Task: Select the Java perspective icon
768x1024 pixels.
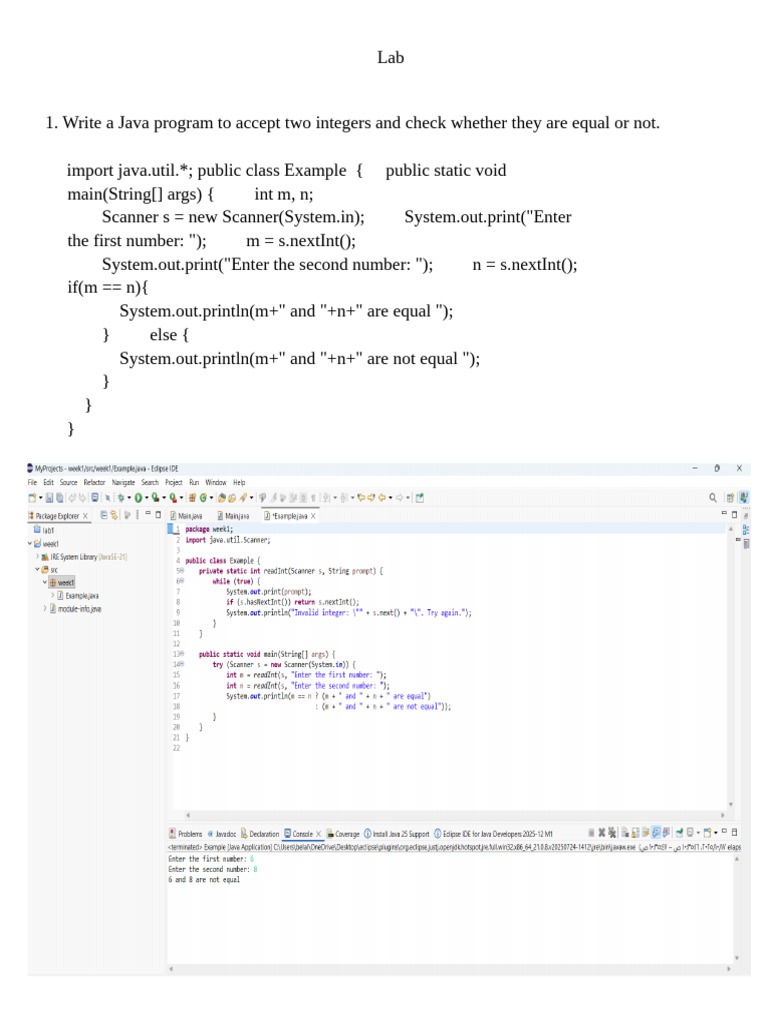Action: 744,498
